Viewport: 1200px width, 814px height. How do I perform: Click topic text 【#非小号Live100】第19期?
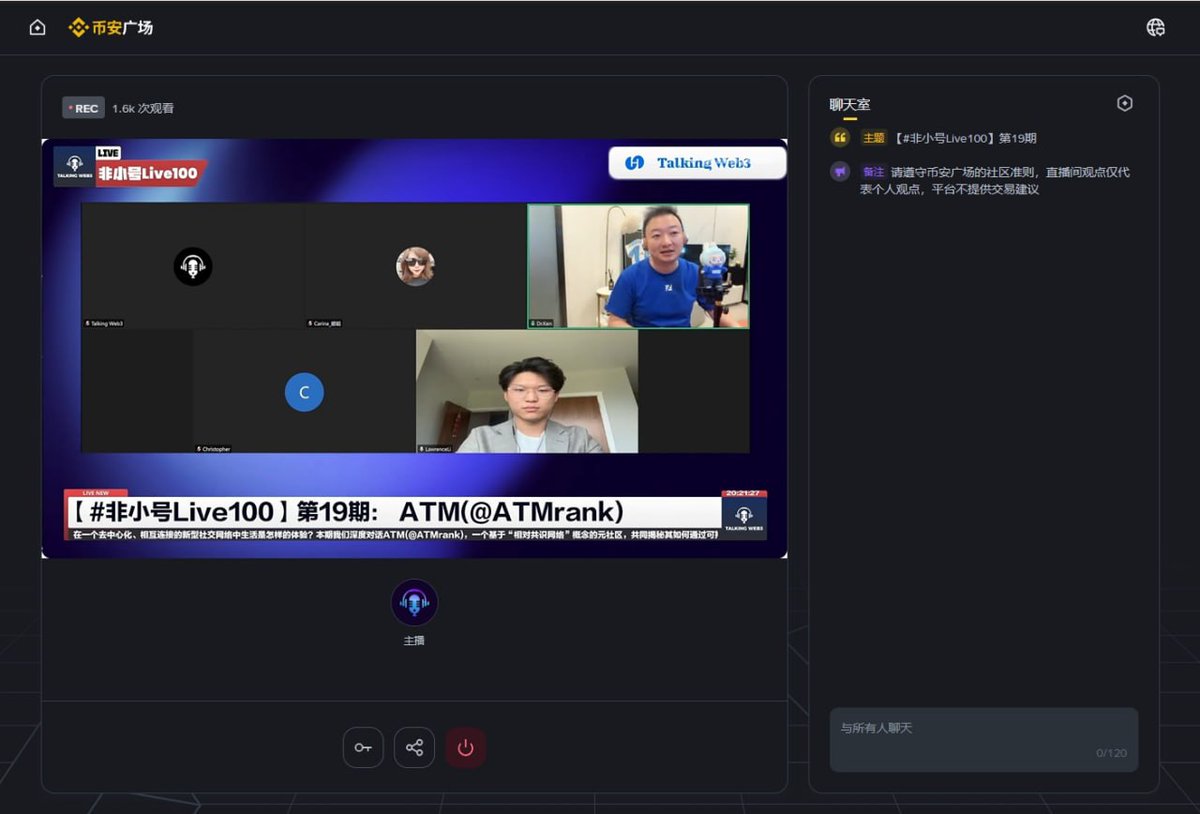coord(964,138)
